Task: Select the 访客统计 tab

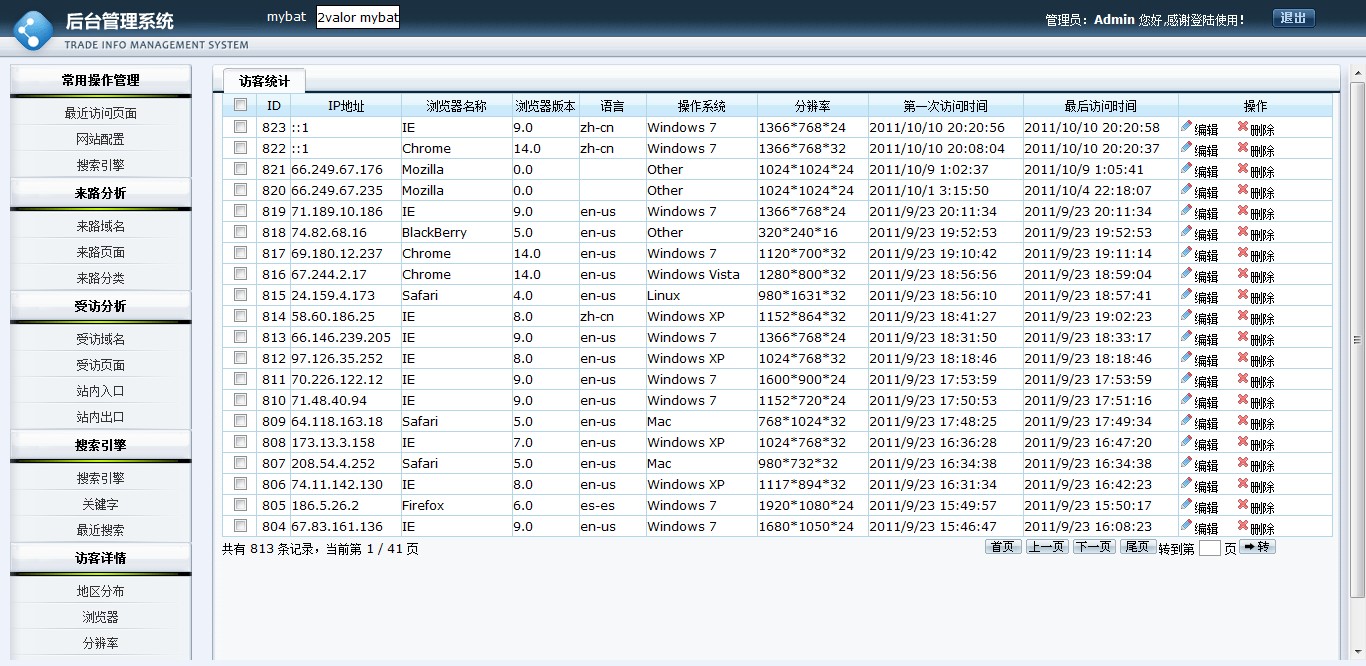Action: pyautogui.click(x=264, y=82)
